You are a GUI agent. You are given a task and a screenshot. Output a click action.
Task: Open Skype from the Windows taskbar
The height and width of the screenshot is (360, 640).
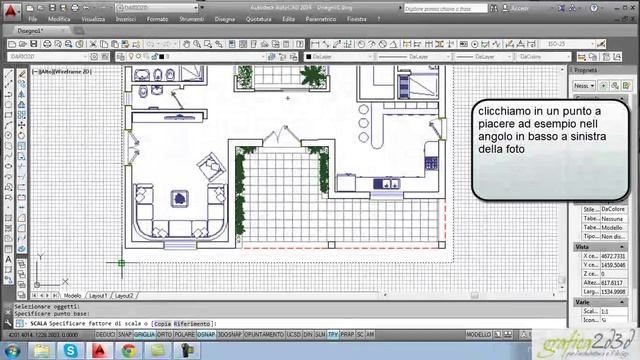pyautogui.click(x=70, y=350)
